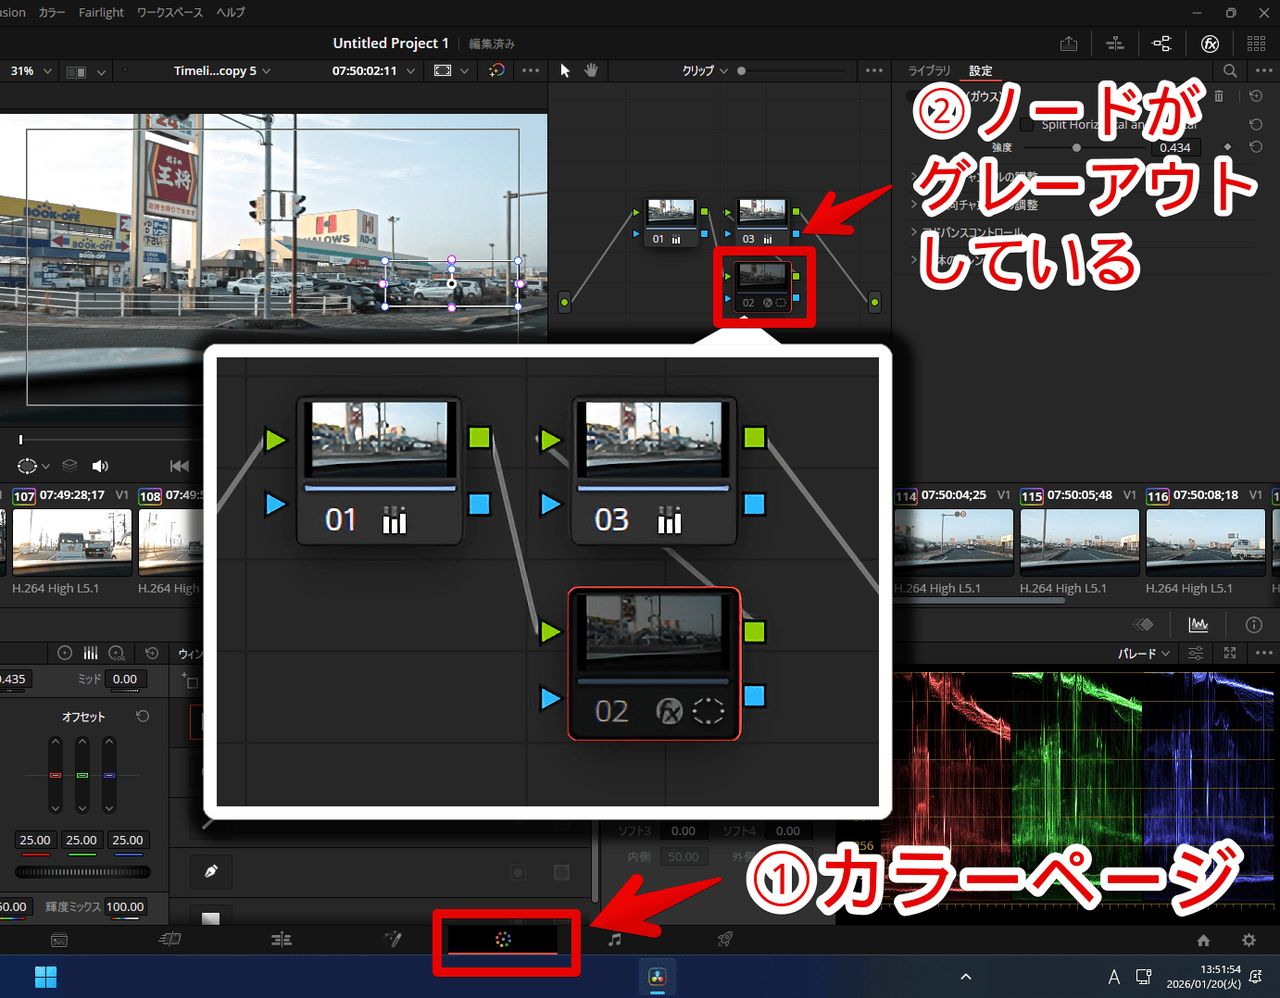Image resolution: width=1280 pixels, height=998 pixels.
Task: Reset the オフセット offset controls
Action: (143, 716)
